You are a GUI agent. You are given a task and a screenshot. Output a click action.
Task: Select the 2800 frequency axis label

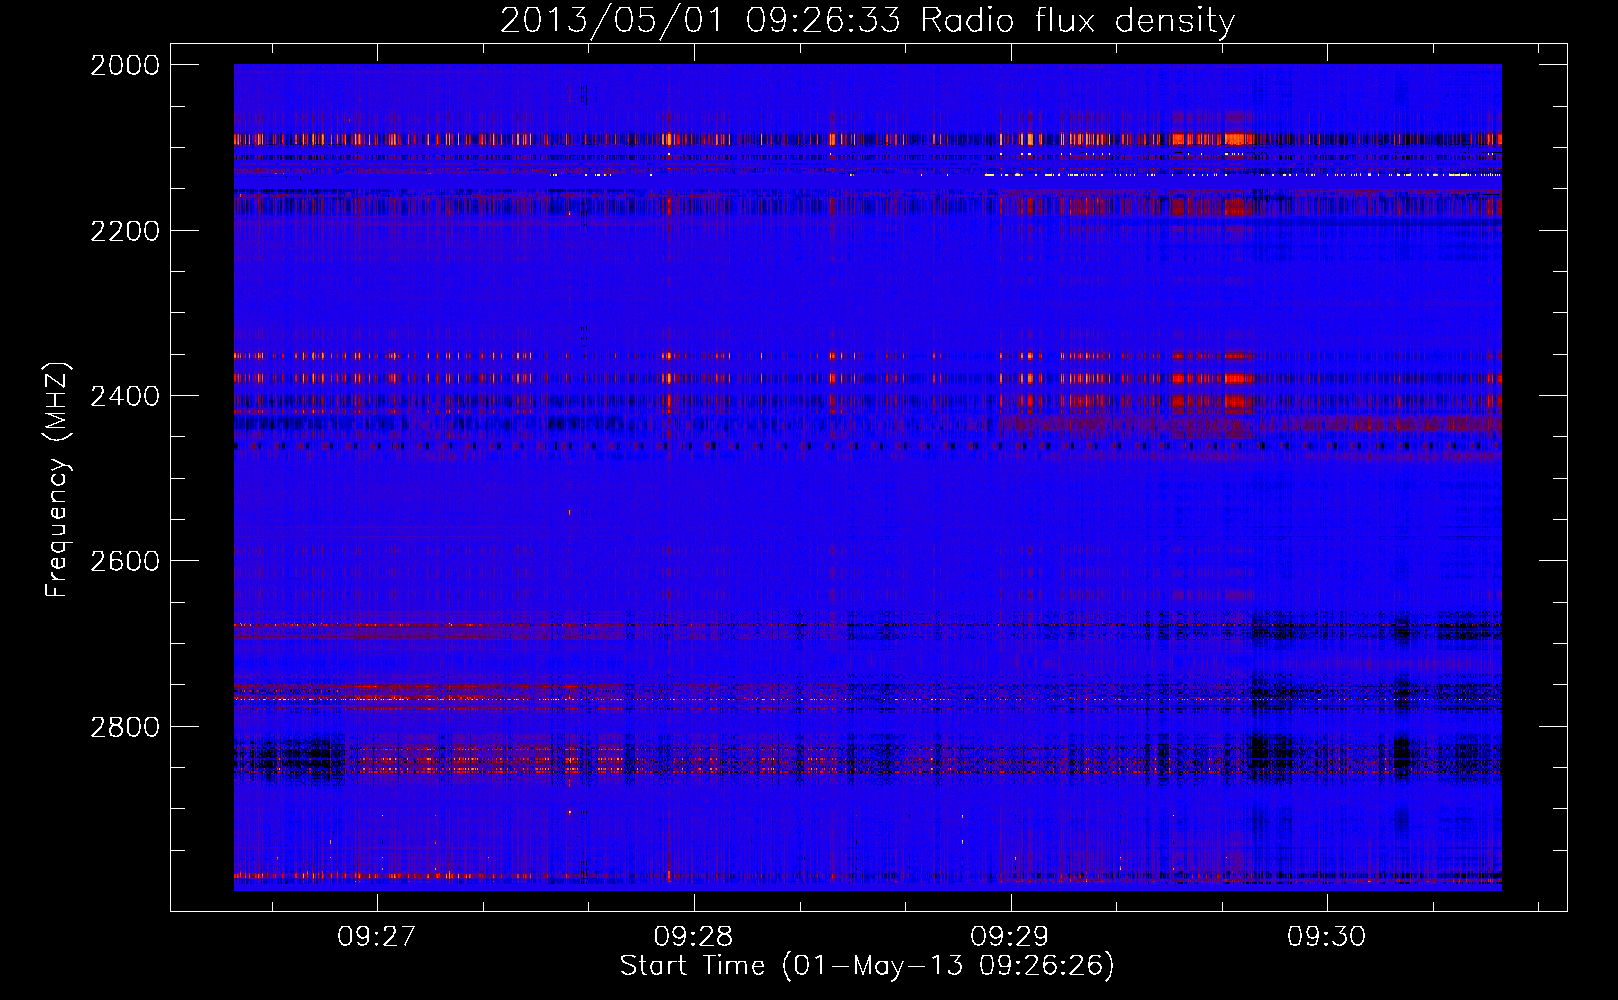pos(125,726)
